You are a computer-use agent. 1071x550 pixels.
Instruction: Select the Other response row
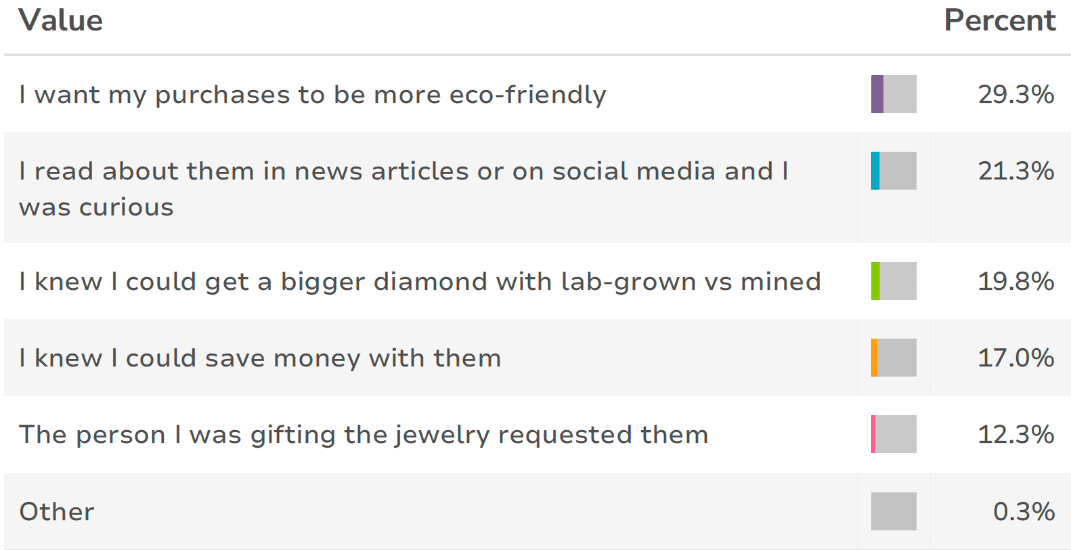pos(57,512)
